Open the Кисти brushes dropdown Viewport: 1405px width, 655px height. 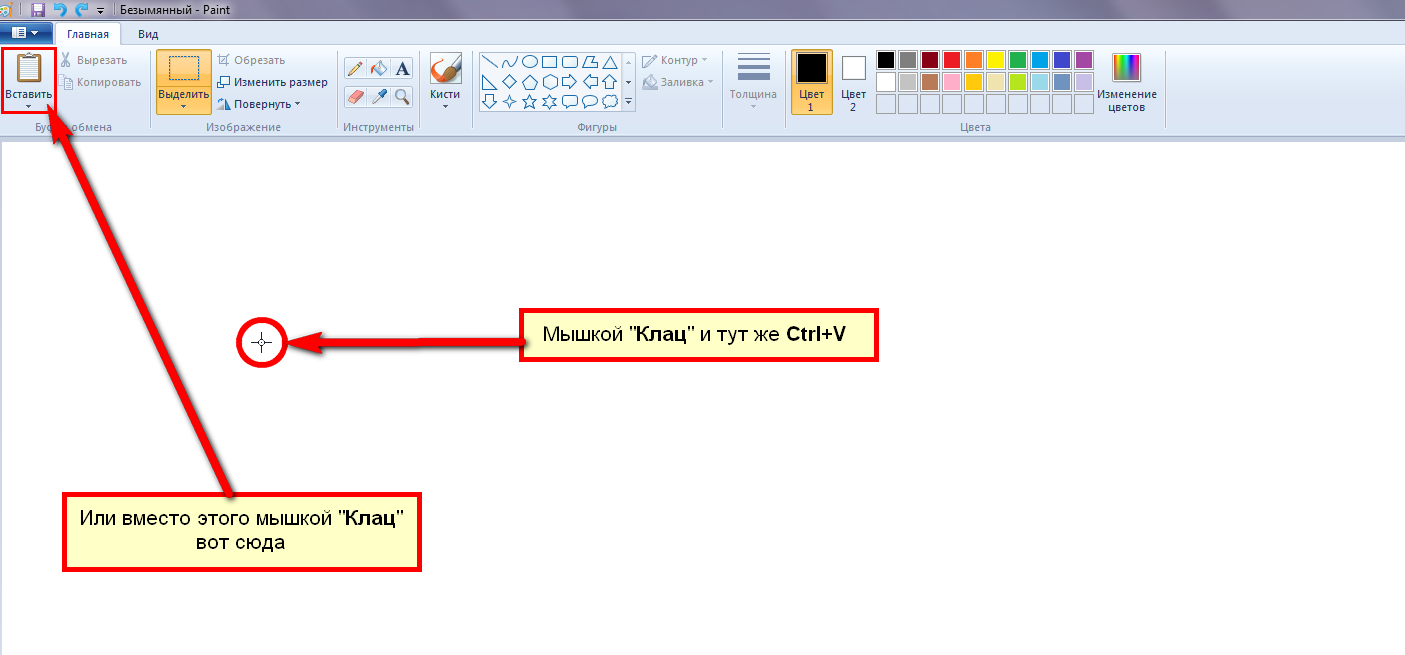click(445, 105)
